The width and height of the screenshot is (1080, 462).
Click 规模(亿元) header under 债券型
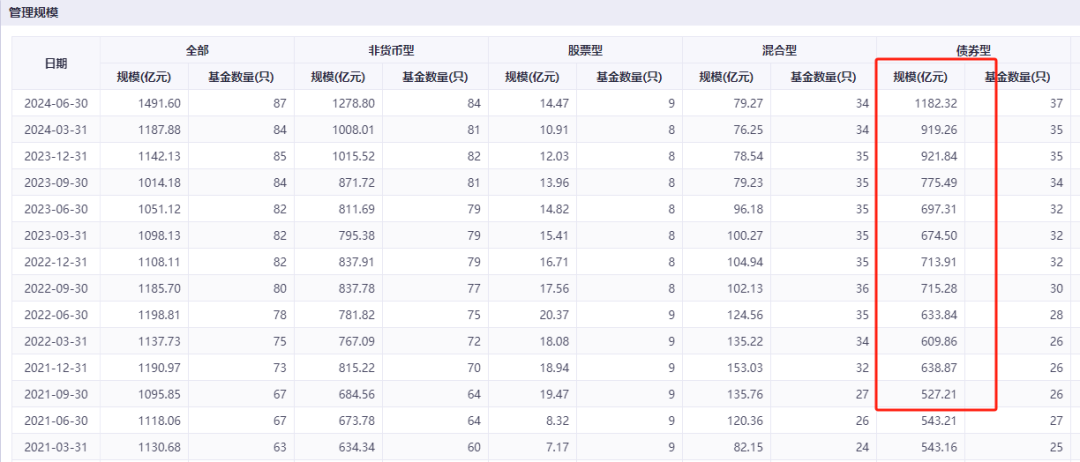(x=920, y=77)
